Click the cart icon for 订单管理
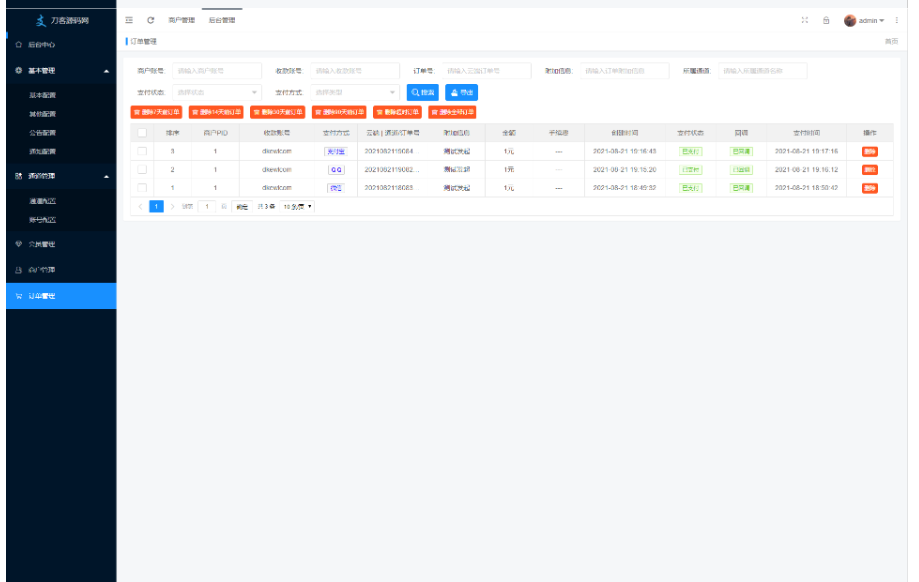 click(x=18, y=296)
